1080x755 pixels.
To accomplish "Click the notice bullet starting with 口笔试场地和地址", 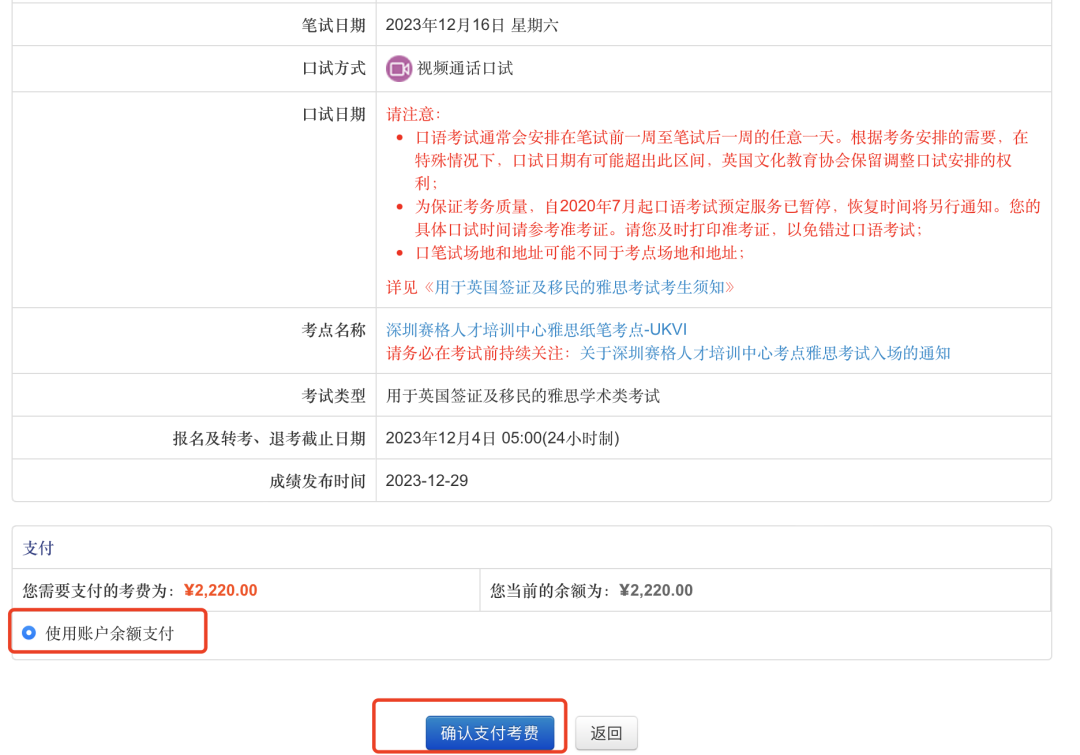I will (x=580, y=253).
